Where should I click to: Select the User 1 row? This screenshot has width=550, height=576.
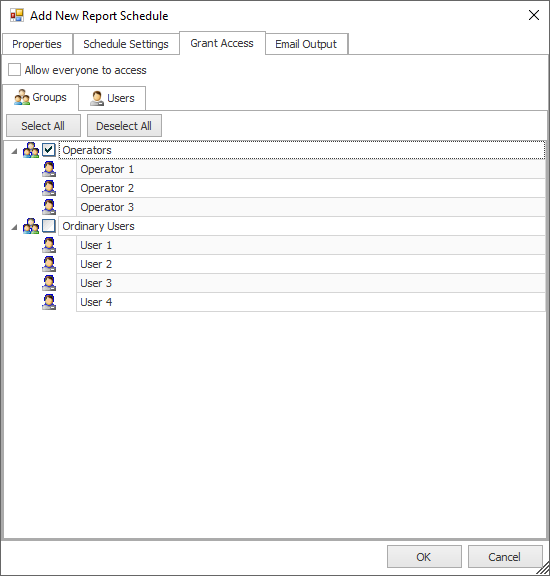tap(311, 245)
